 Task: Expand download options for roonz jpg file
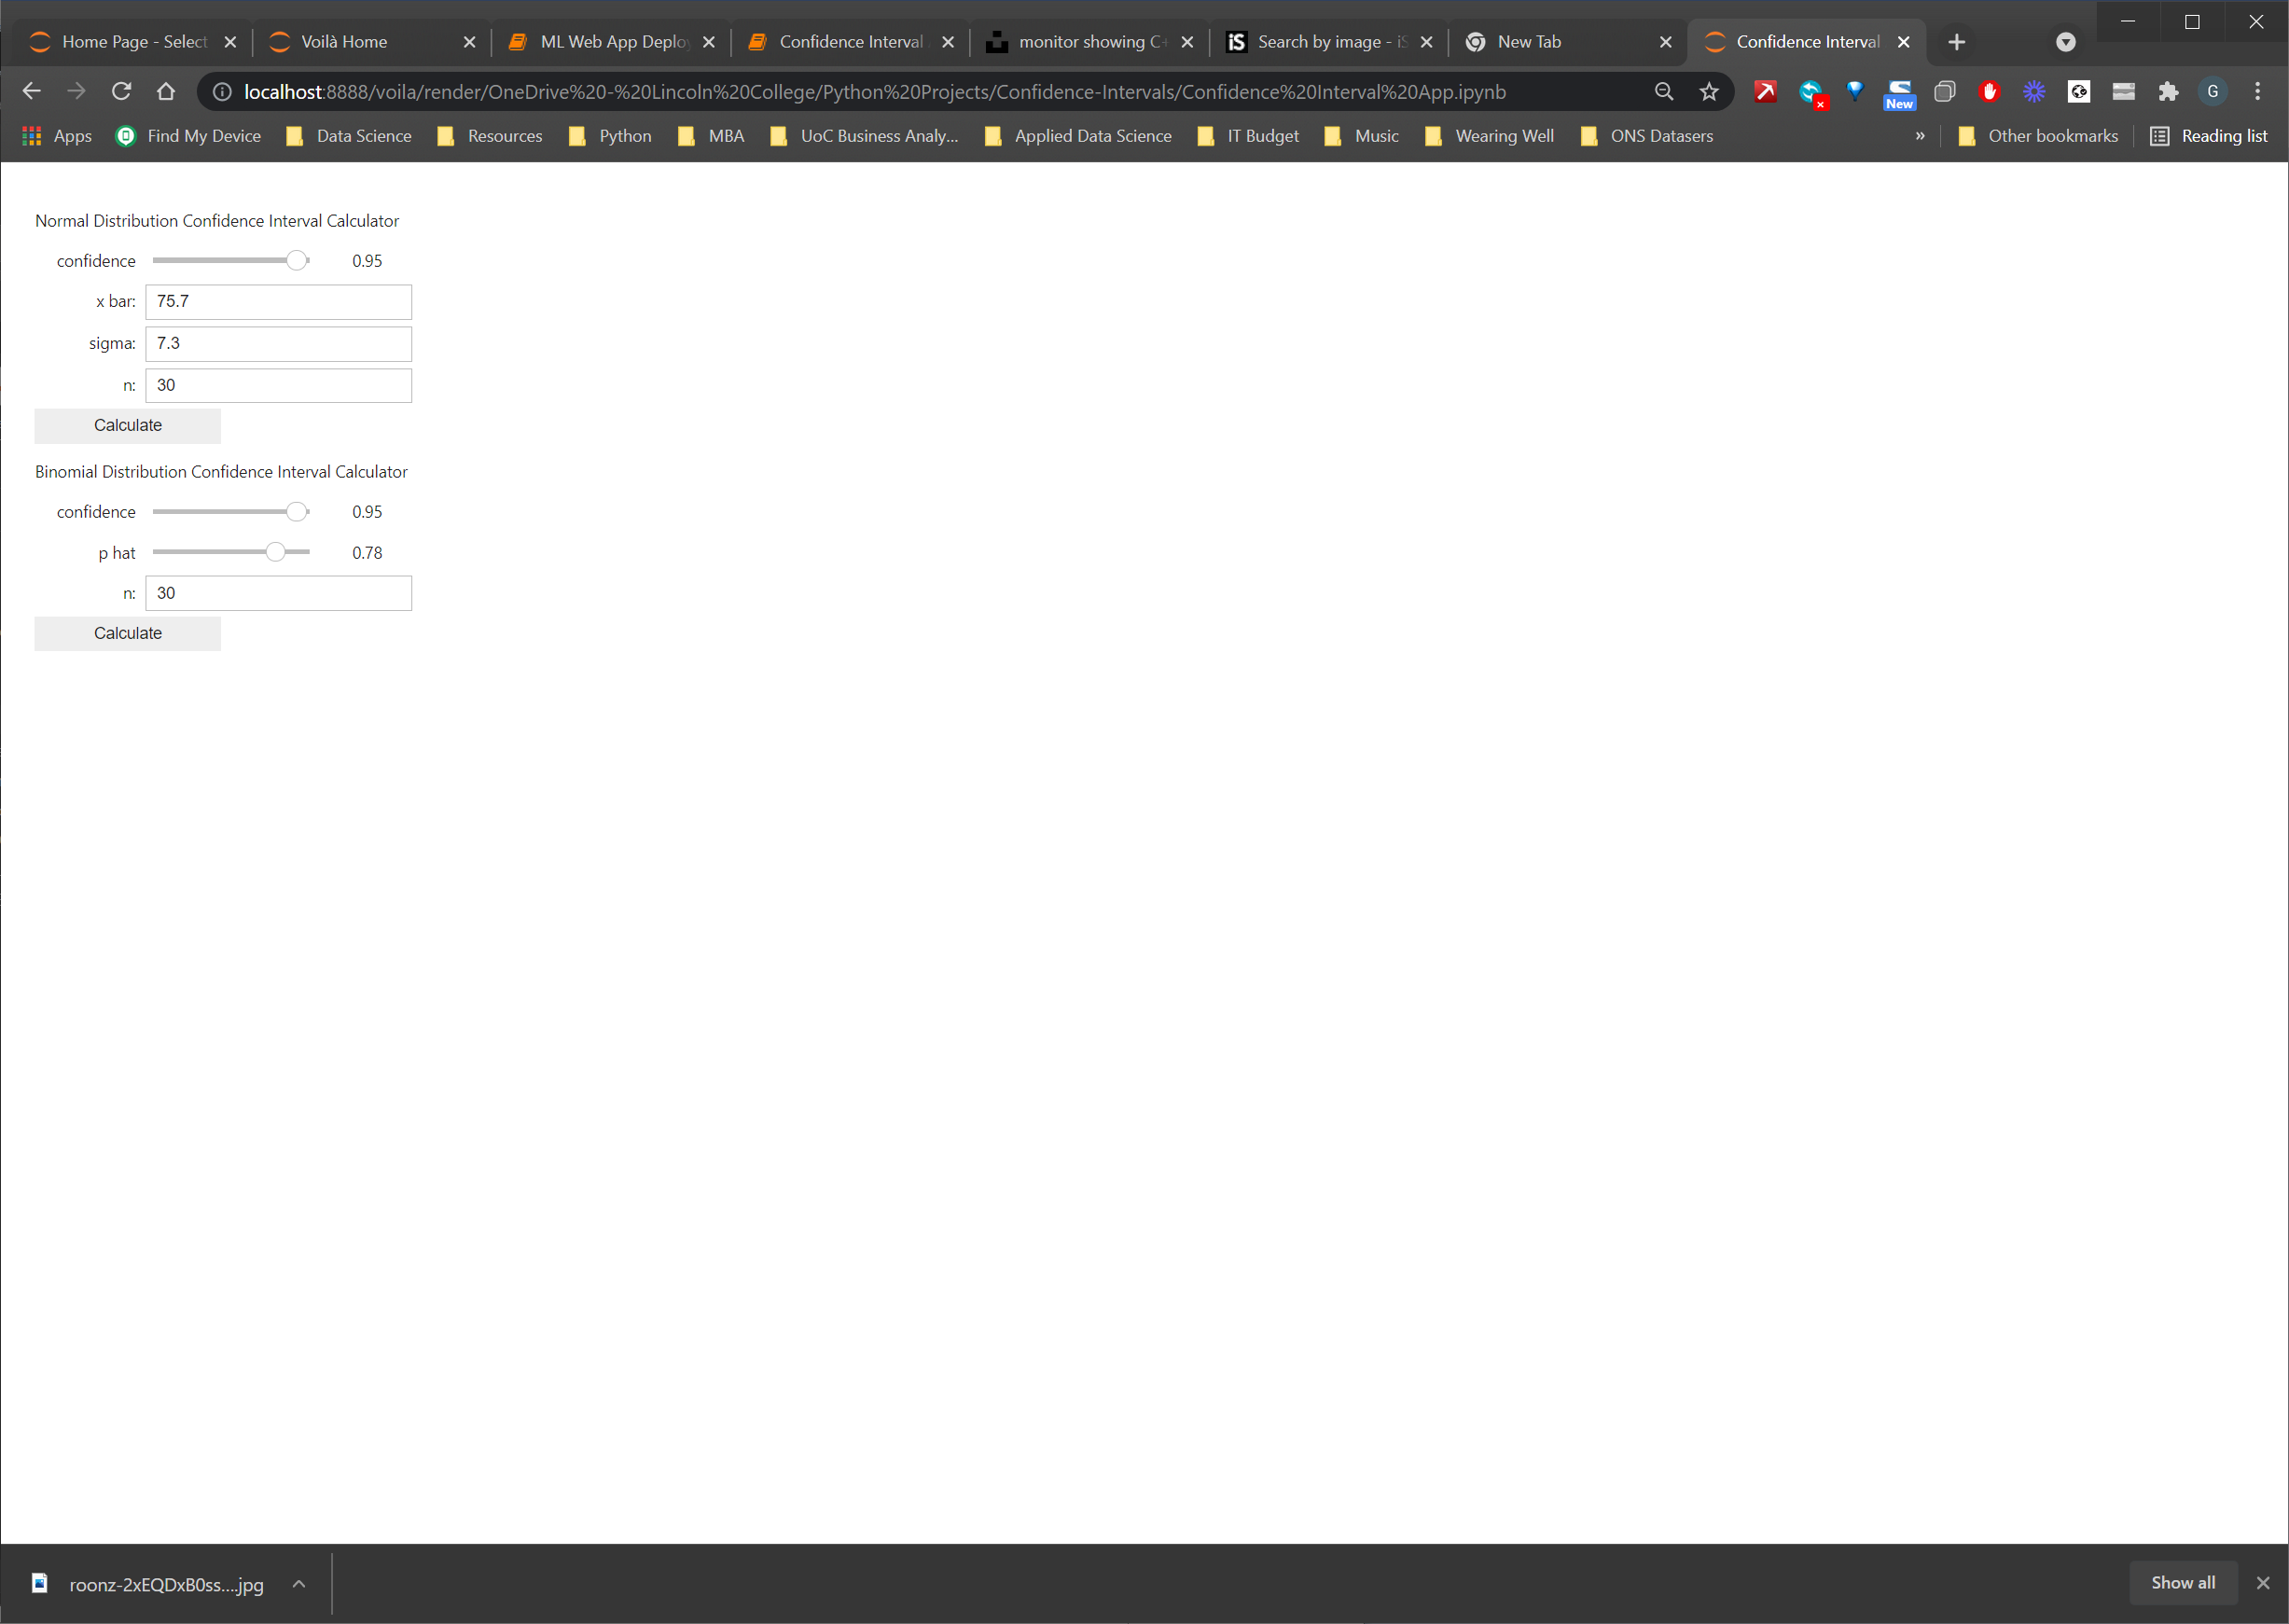tap(299, 1584)
